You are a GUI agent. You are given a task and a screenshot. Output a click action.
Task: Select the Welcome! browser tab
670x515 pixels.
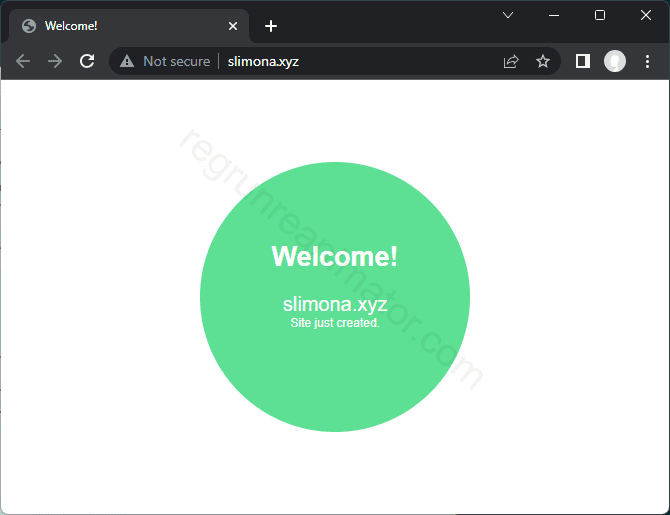point(120,26)
